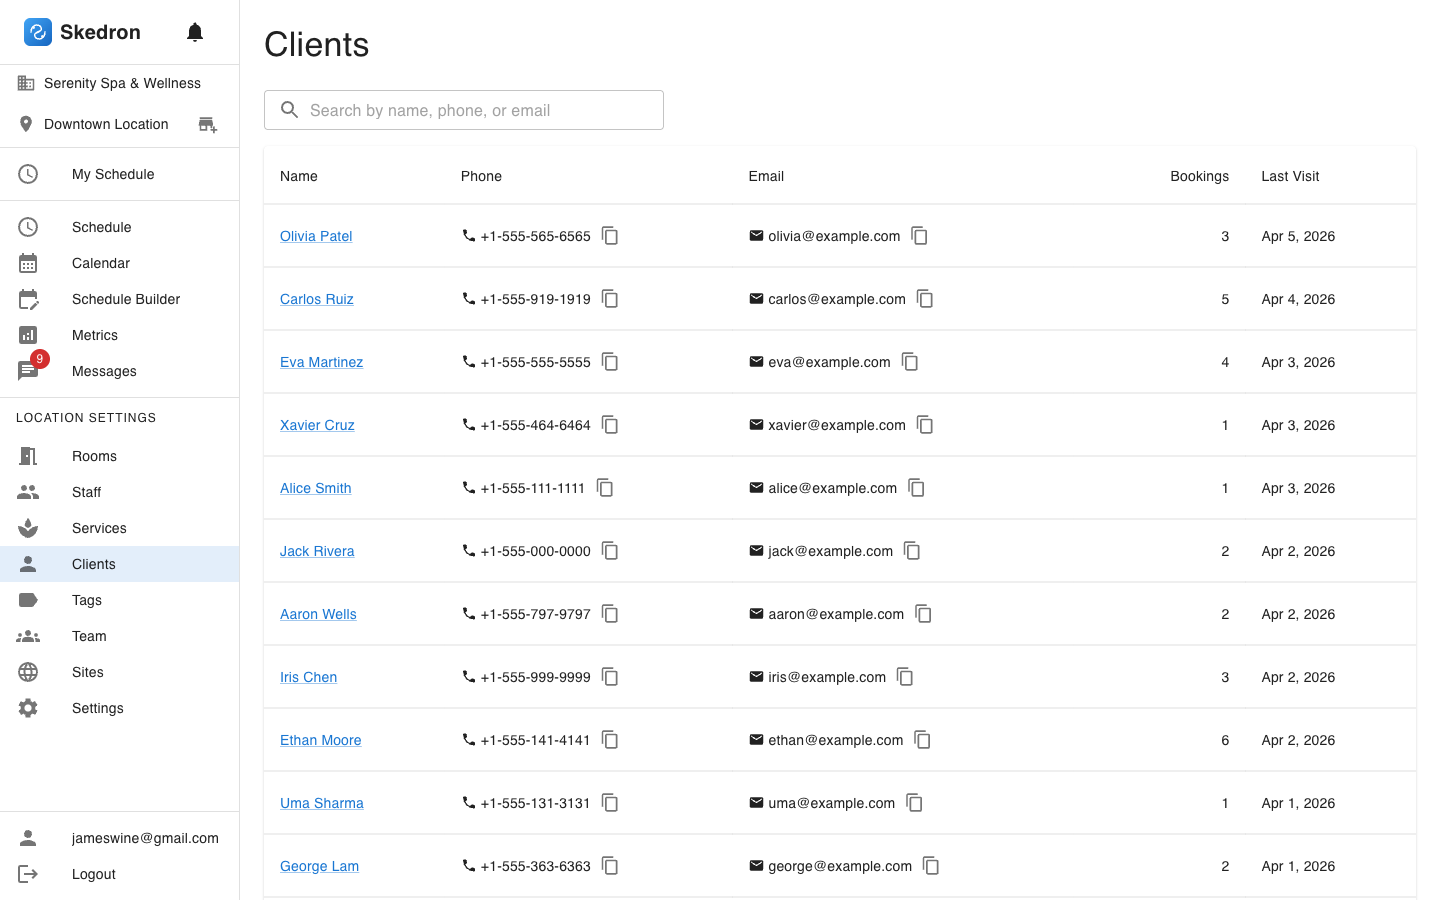The image size is (1440, 900).
Task: Copy olivia@example.com email address
Action: (919, 236)
